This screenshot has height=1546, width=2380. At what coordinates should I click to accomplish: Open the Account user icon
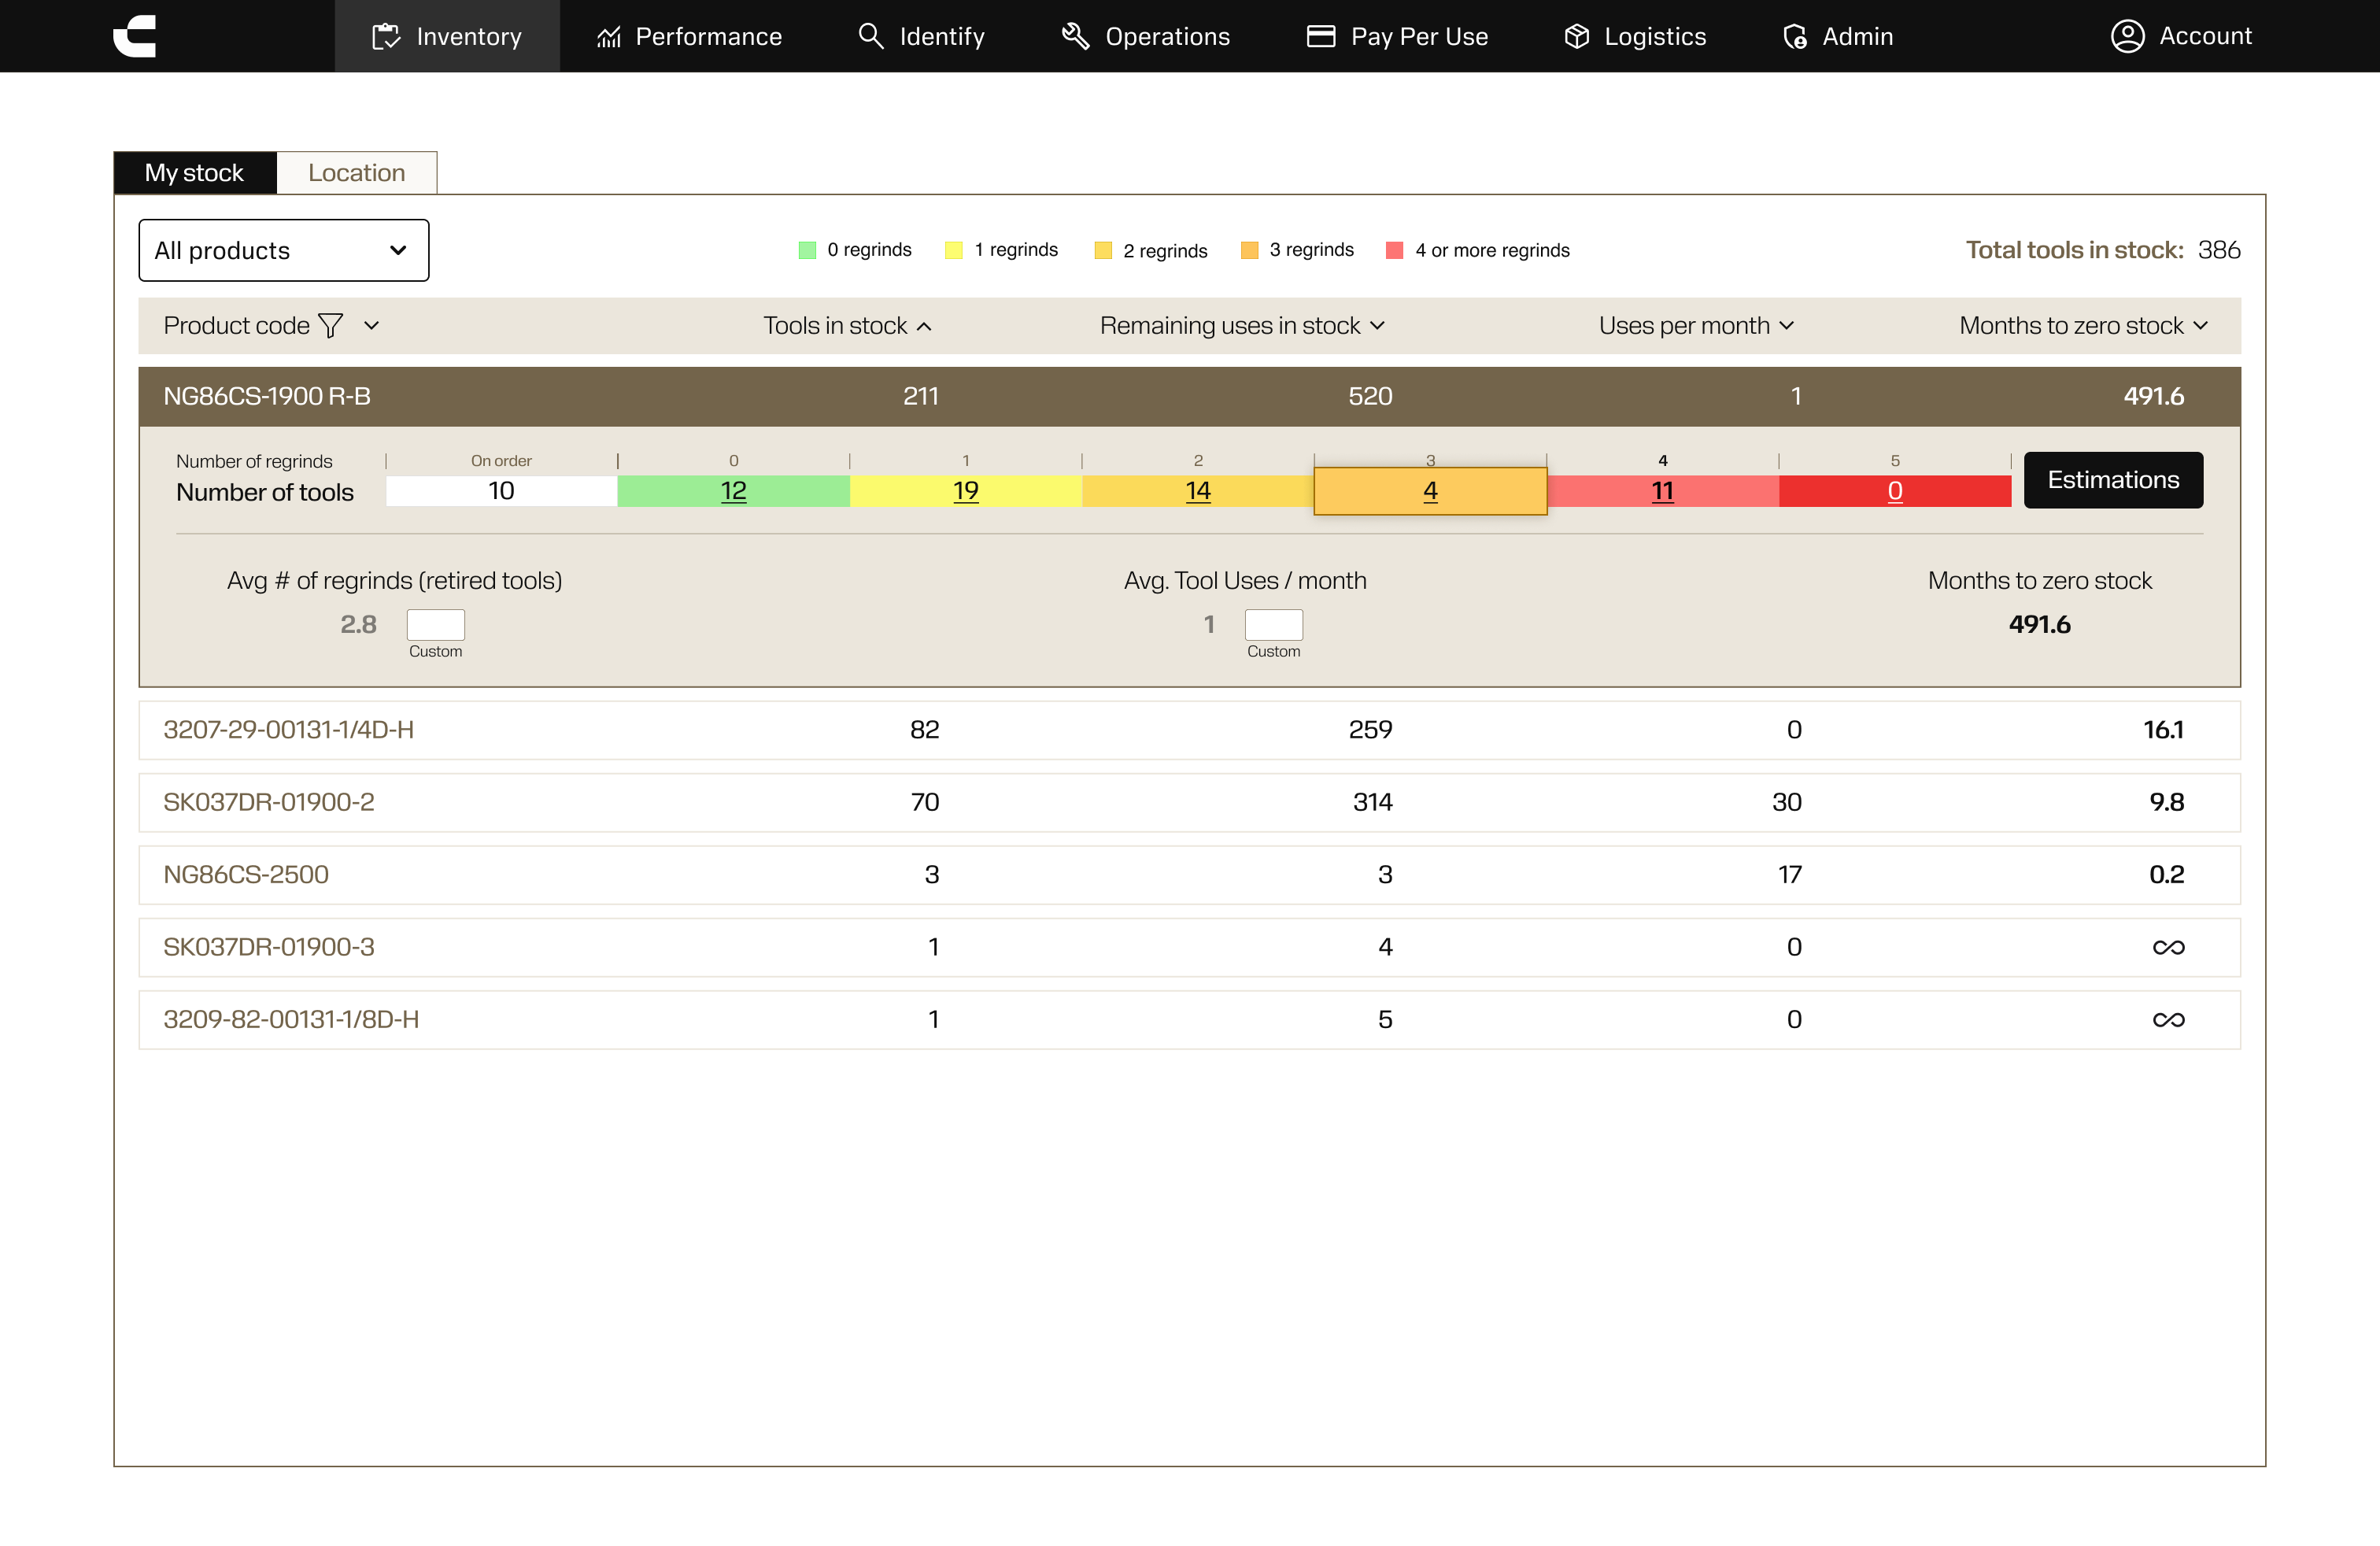coord(2127,36)
